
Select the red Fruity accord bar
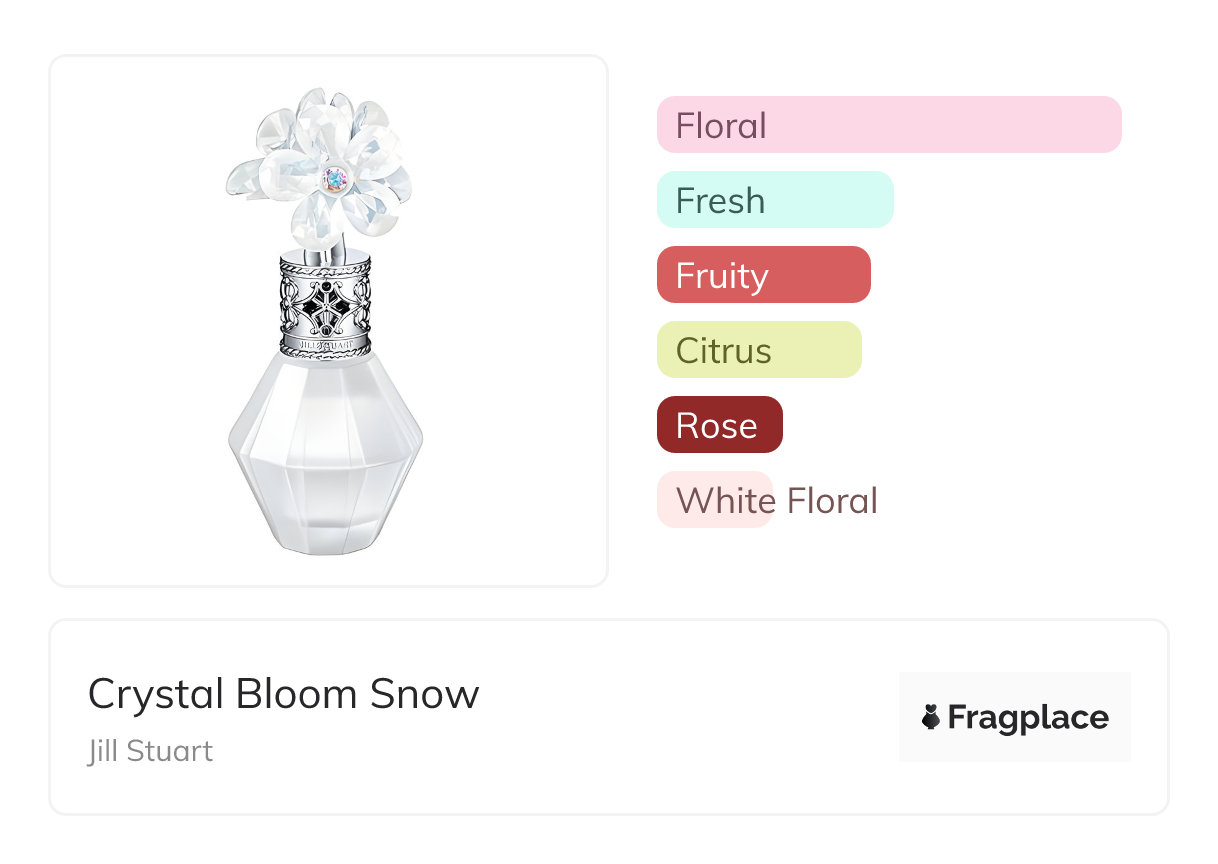pyautogui.click(x=763, y=275)
